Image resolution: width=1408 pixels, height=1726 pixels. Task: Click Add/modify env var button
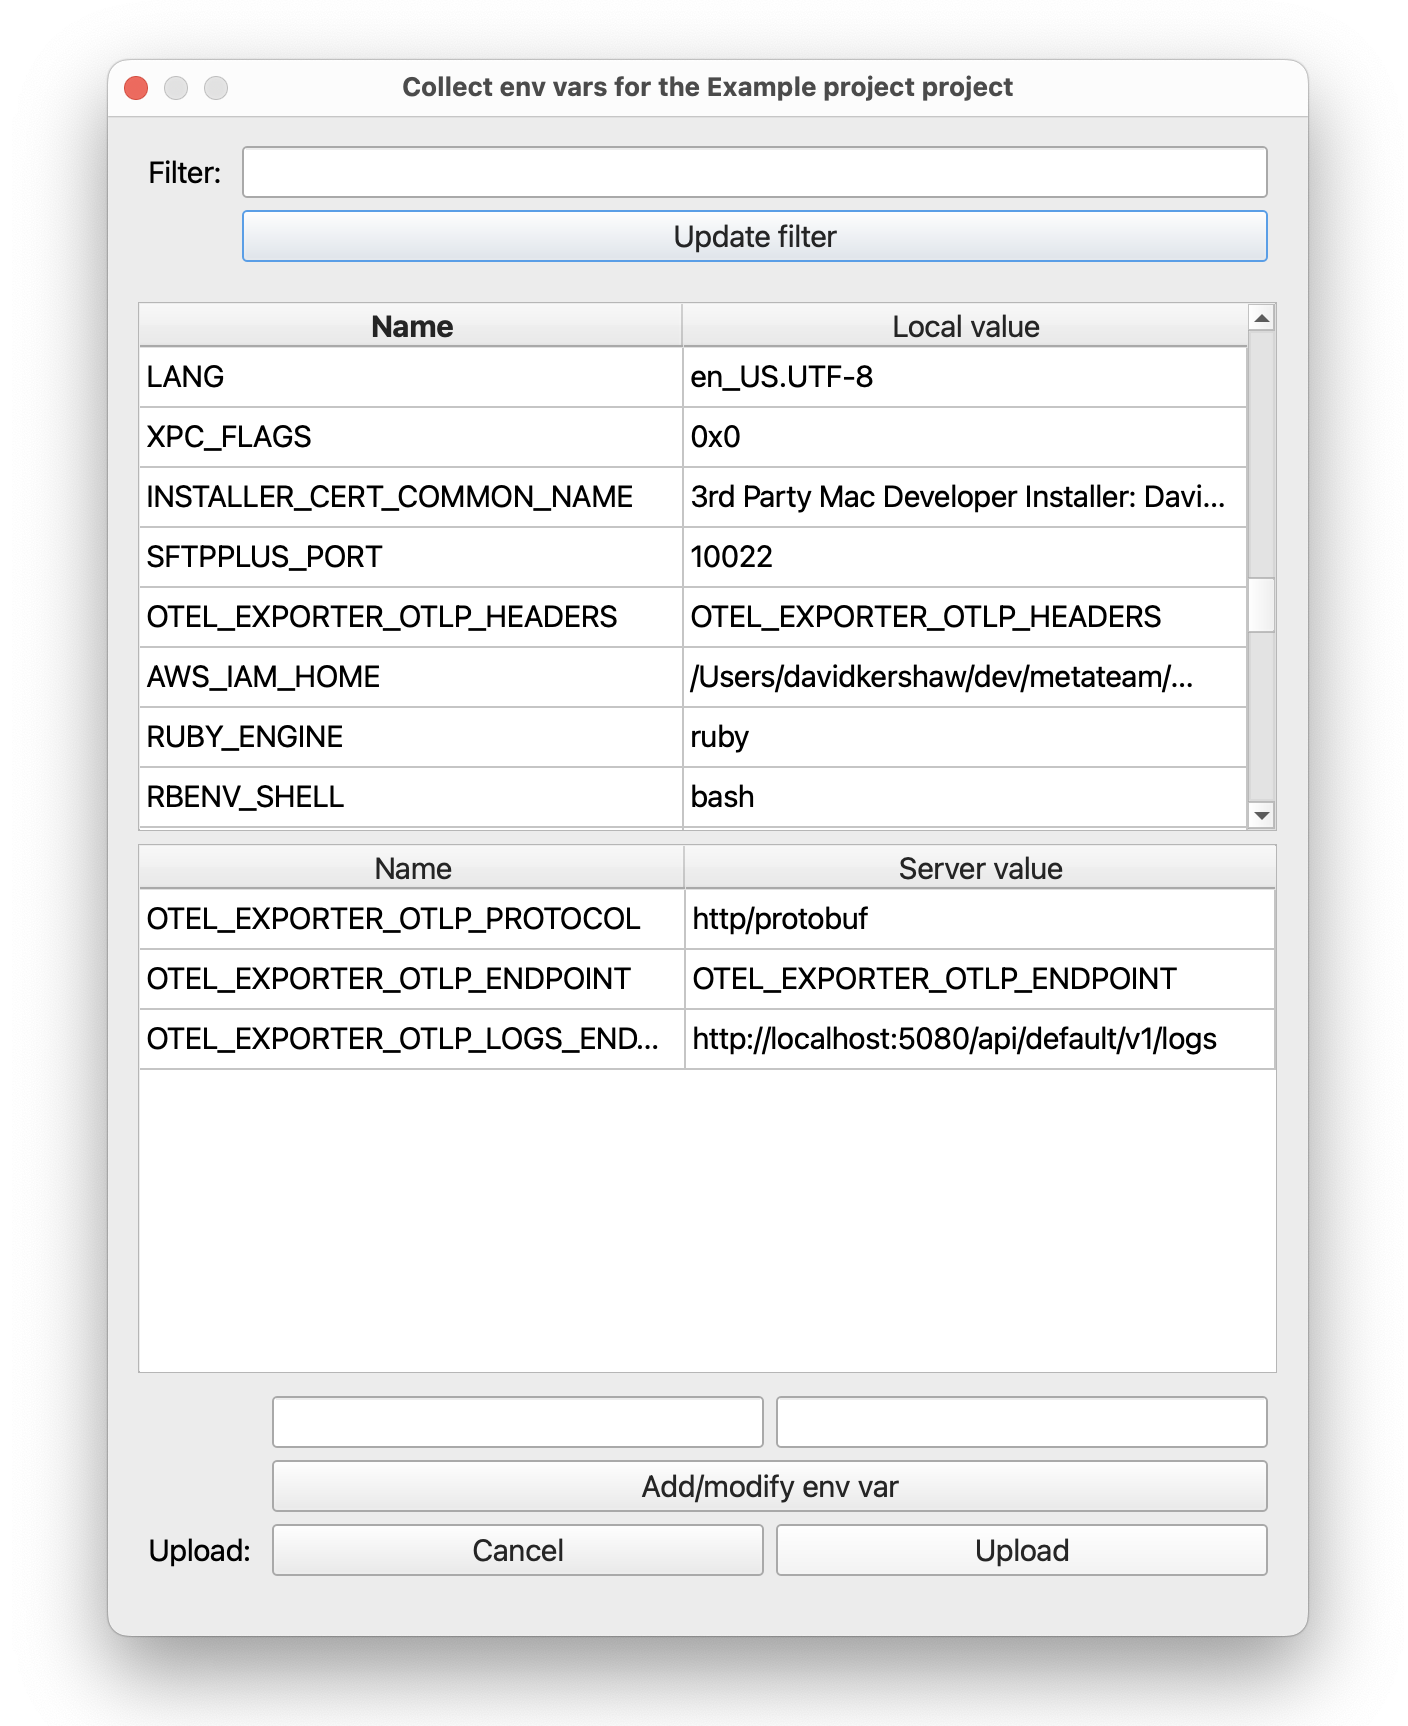point(769,1486)
